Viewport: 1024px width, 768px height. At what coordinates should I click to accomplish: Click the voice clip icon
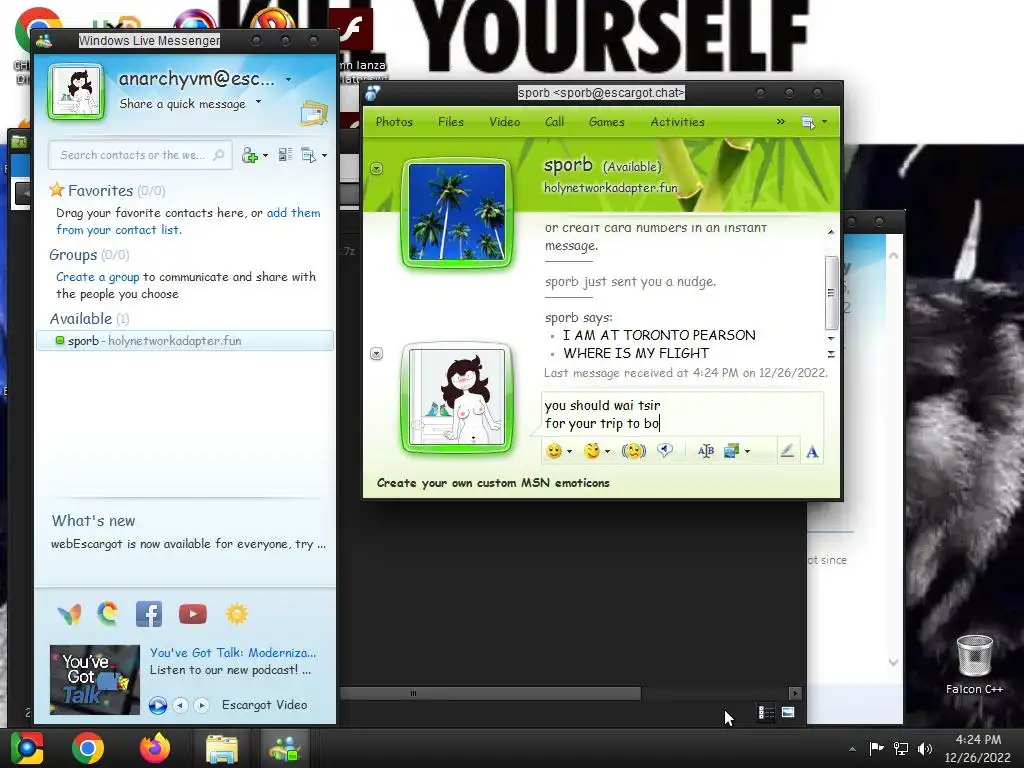click(x=665, y=451)
